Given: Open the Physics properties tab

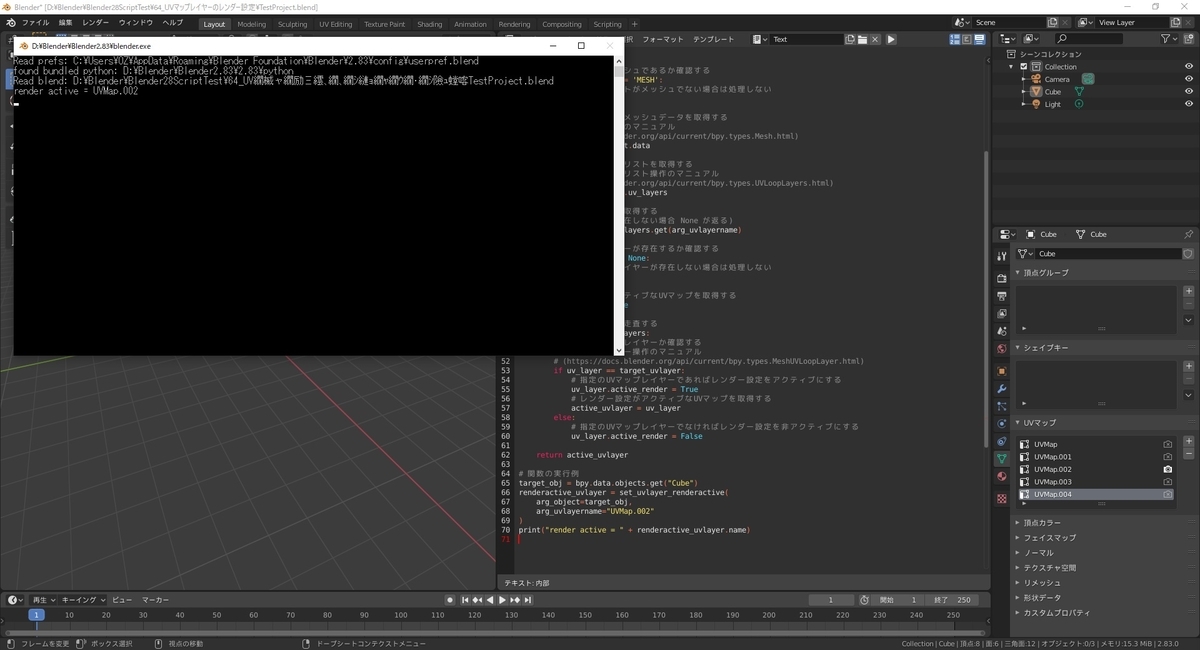Looking at the screenshot, I should coord(1002,423).
